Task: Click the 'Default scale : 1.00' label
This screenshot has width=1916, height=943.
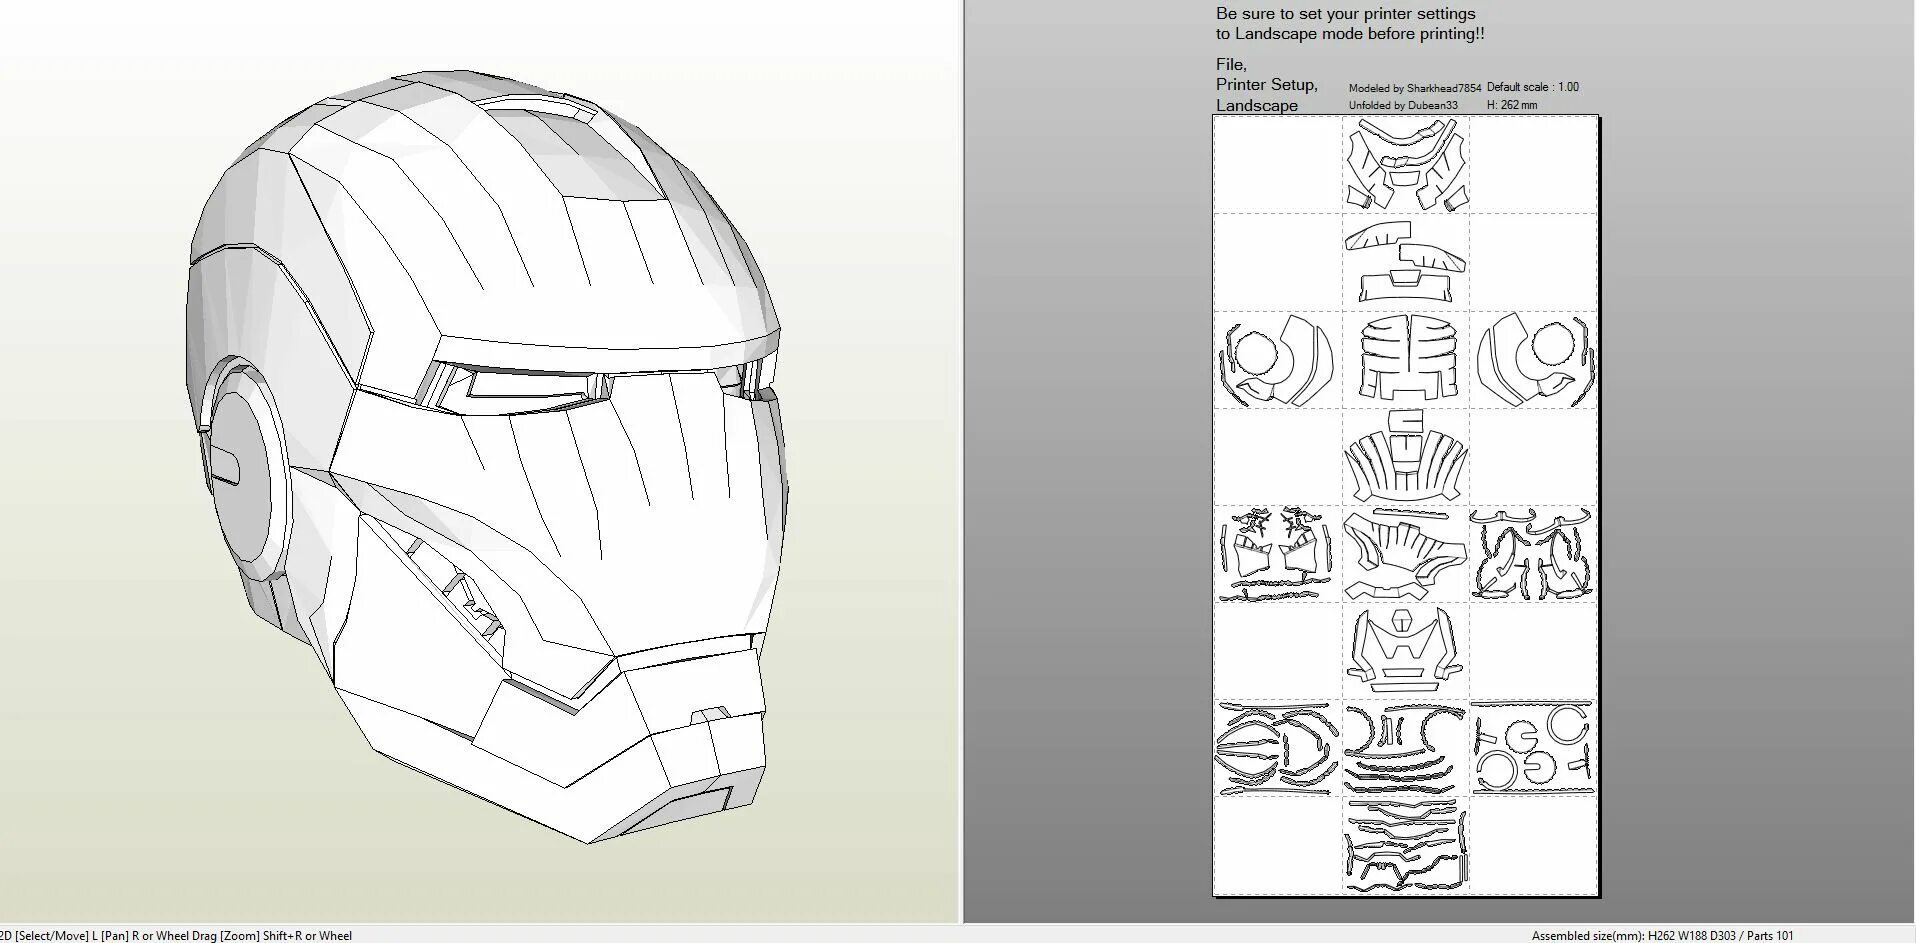Action: pos(1533,87)
